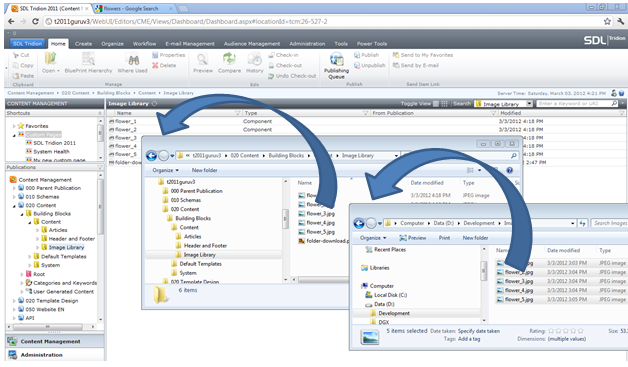Click Send by E-mail

point(416,65)
